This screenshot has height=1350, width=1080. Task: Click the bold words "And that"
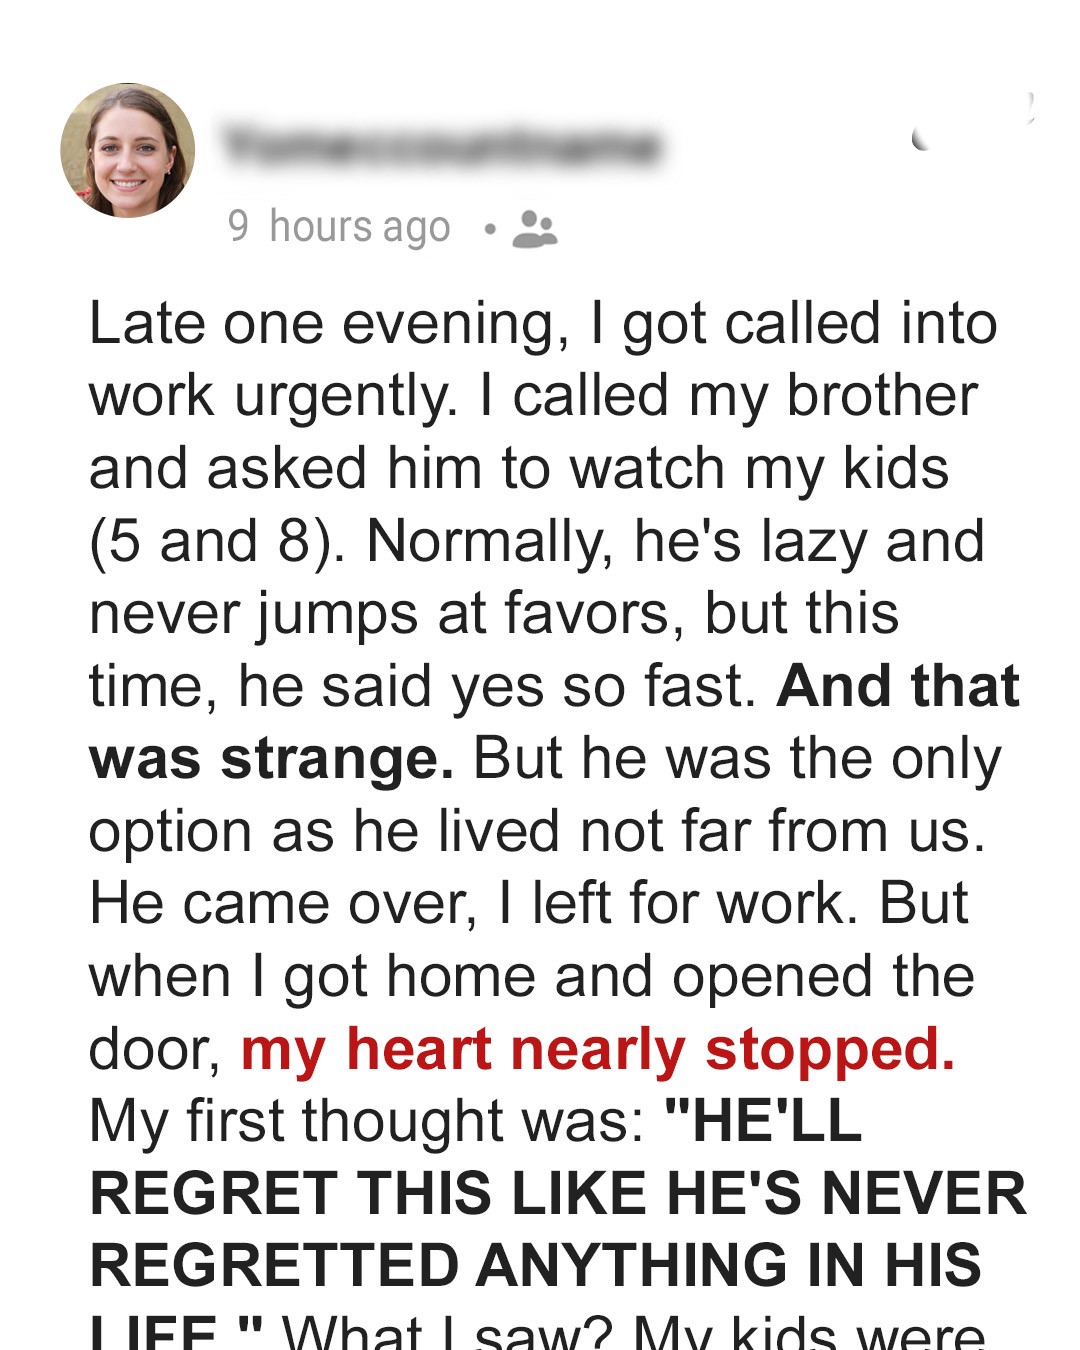tap(898, 686)
